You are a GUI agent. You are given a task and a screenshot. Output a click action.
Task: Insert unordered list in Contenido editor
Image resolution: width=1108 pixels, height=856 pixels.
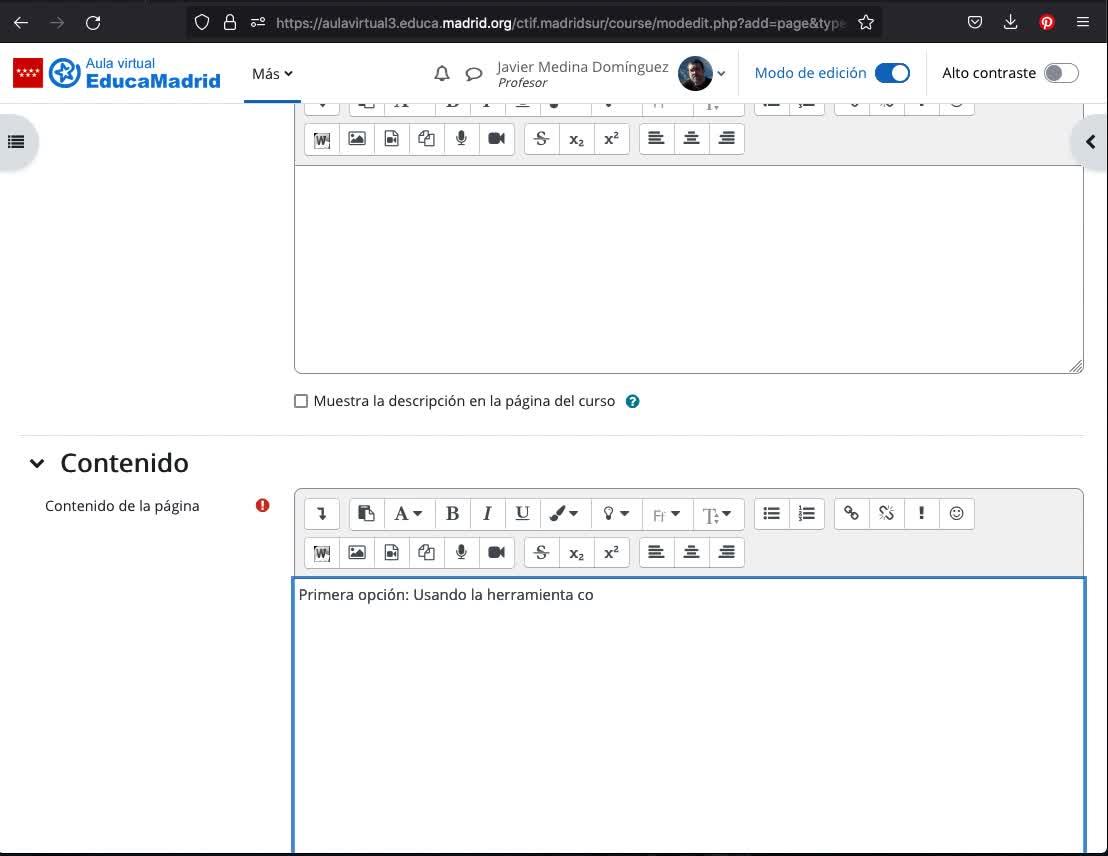[771, 514]
